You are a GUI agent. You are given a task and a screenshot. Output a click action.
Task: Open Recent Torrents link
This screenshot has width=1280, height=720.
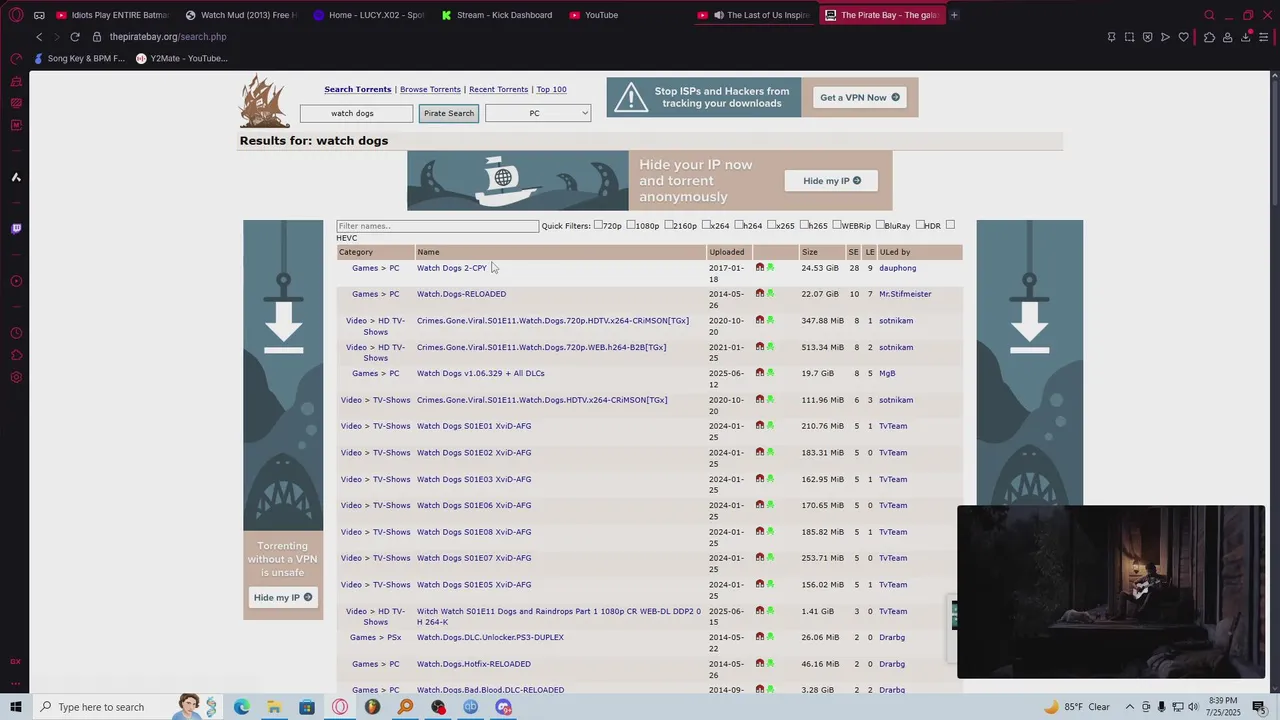tap(498, 89)
